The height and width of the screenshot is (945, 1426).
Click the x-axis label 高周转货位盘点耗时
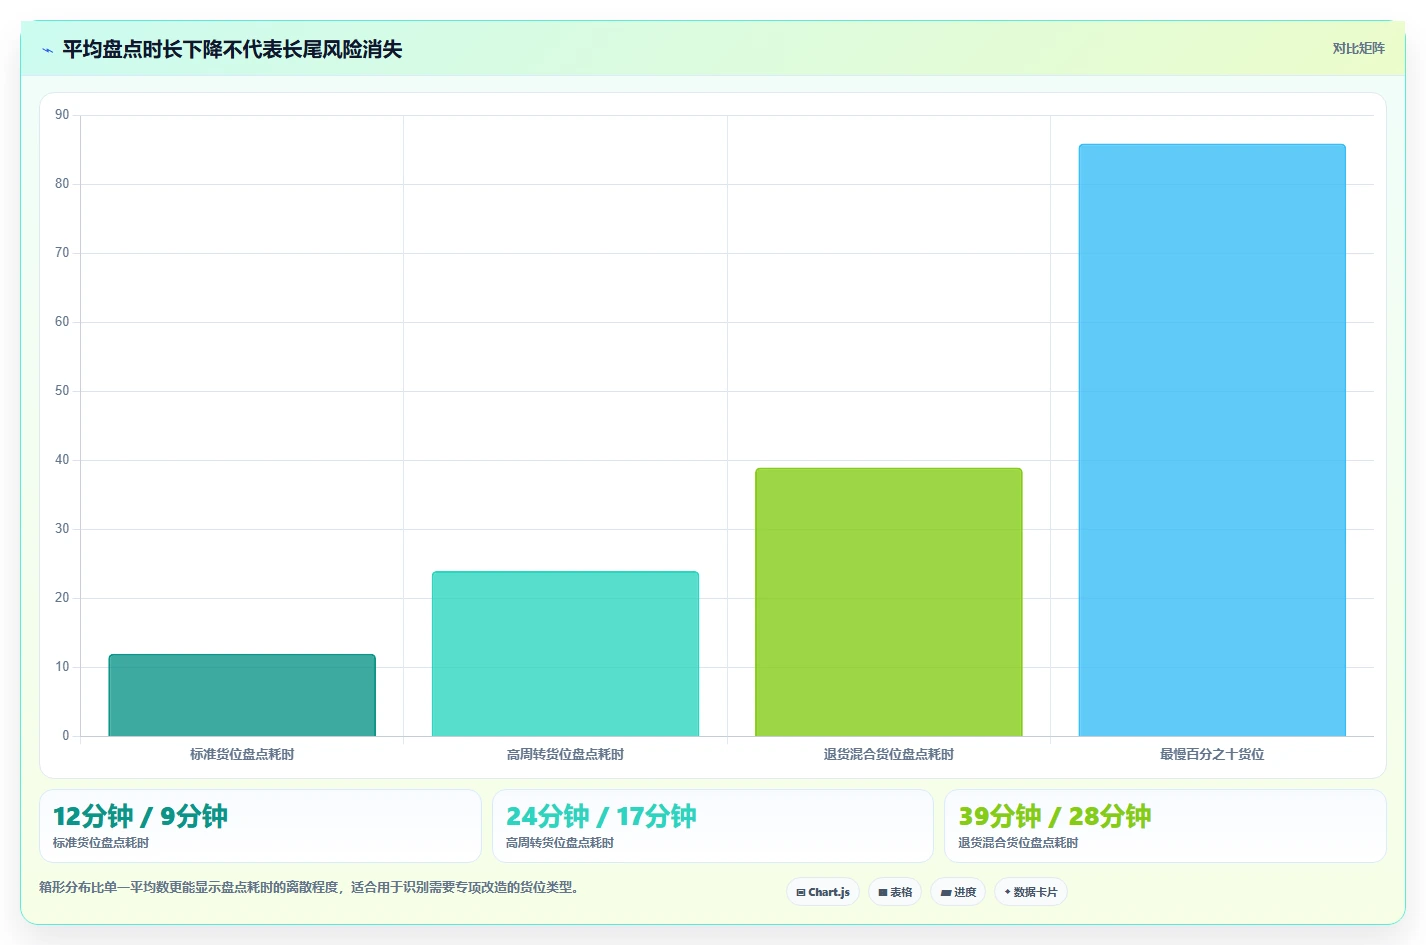(565, 754)
